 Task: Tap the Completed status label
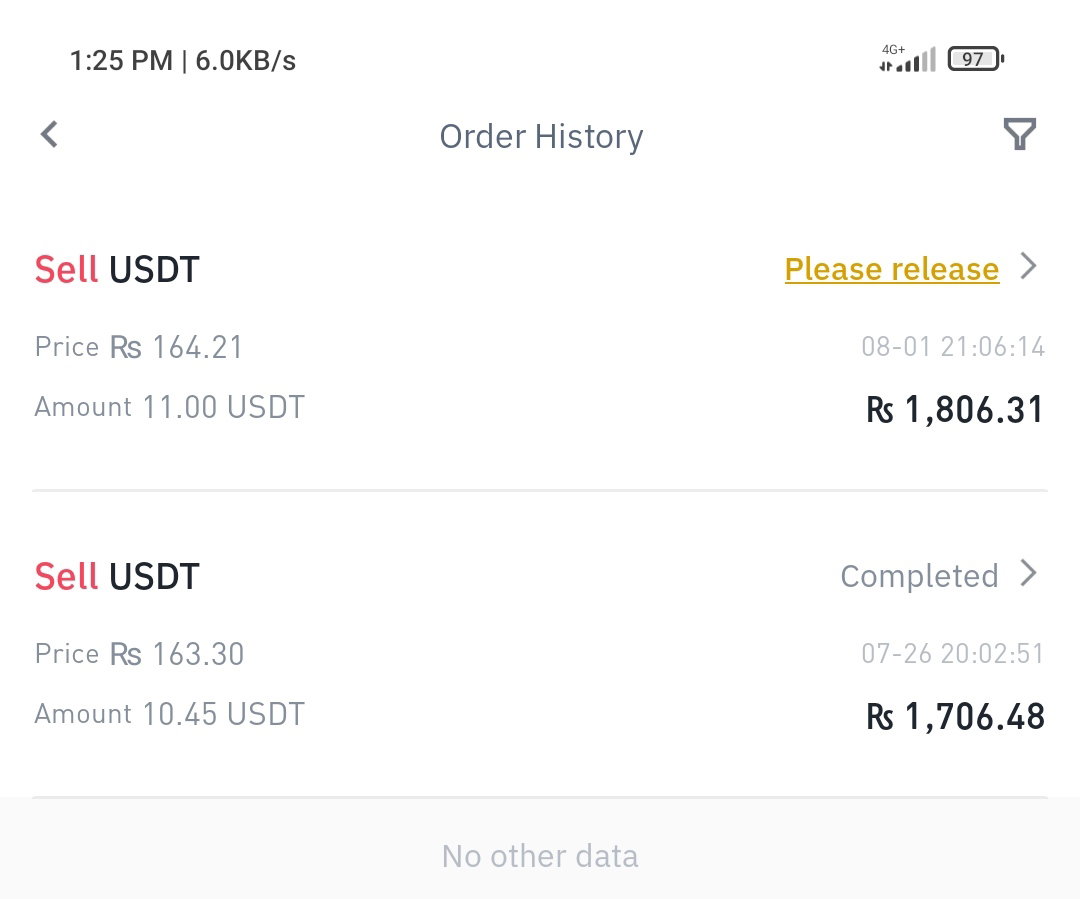pos(919,576)
